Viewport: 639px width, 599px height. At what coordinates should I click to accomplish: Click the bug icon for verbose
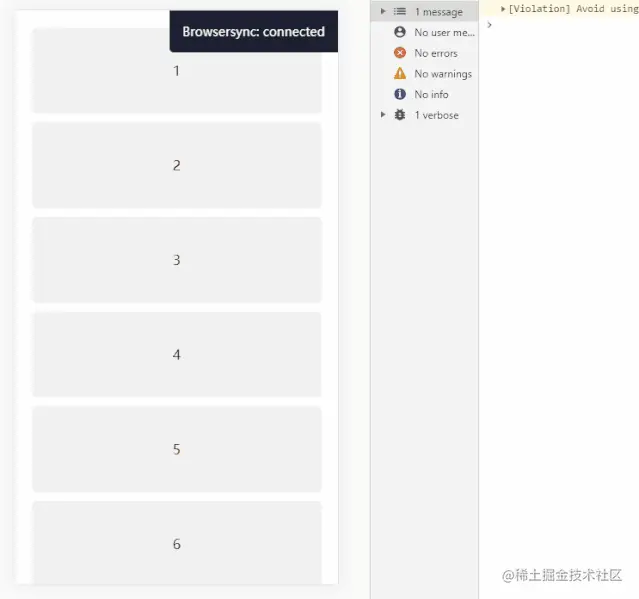[x=400, y=115]
